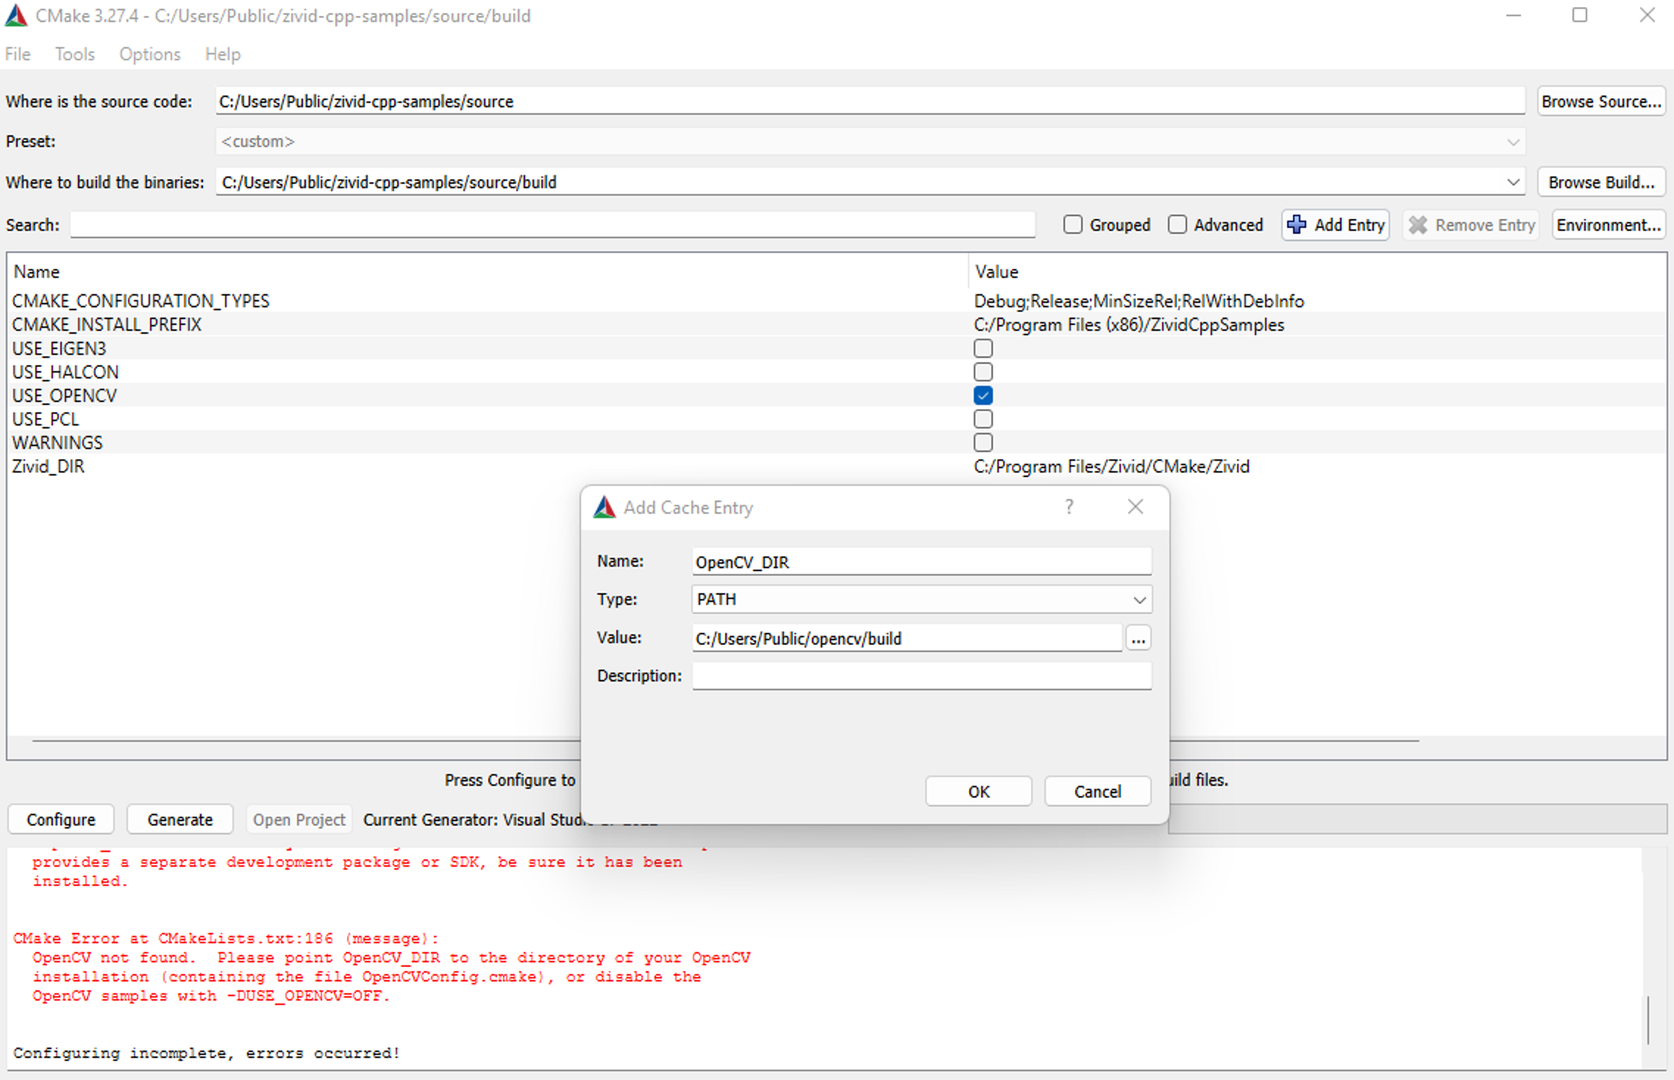Close the Add Cache Entry dialog
The height and width of the screenshot is (1080, 1674).
pyautogui.click(x=1135, y=507)
